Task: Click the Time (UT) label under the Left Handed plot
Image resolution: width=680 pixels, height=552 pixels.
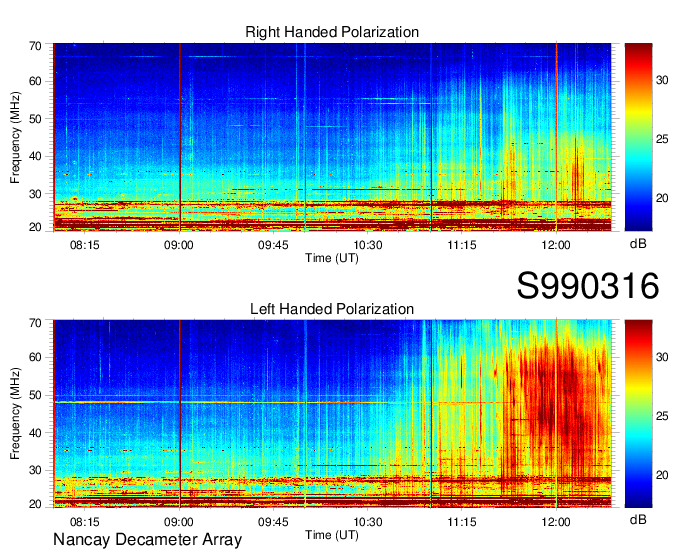Action: point(332,535)
